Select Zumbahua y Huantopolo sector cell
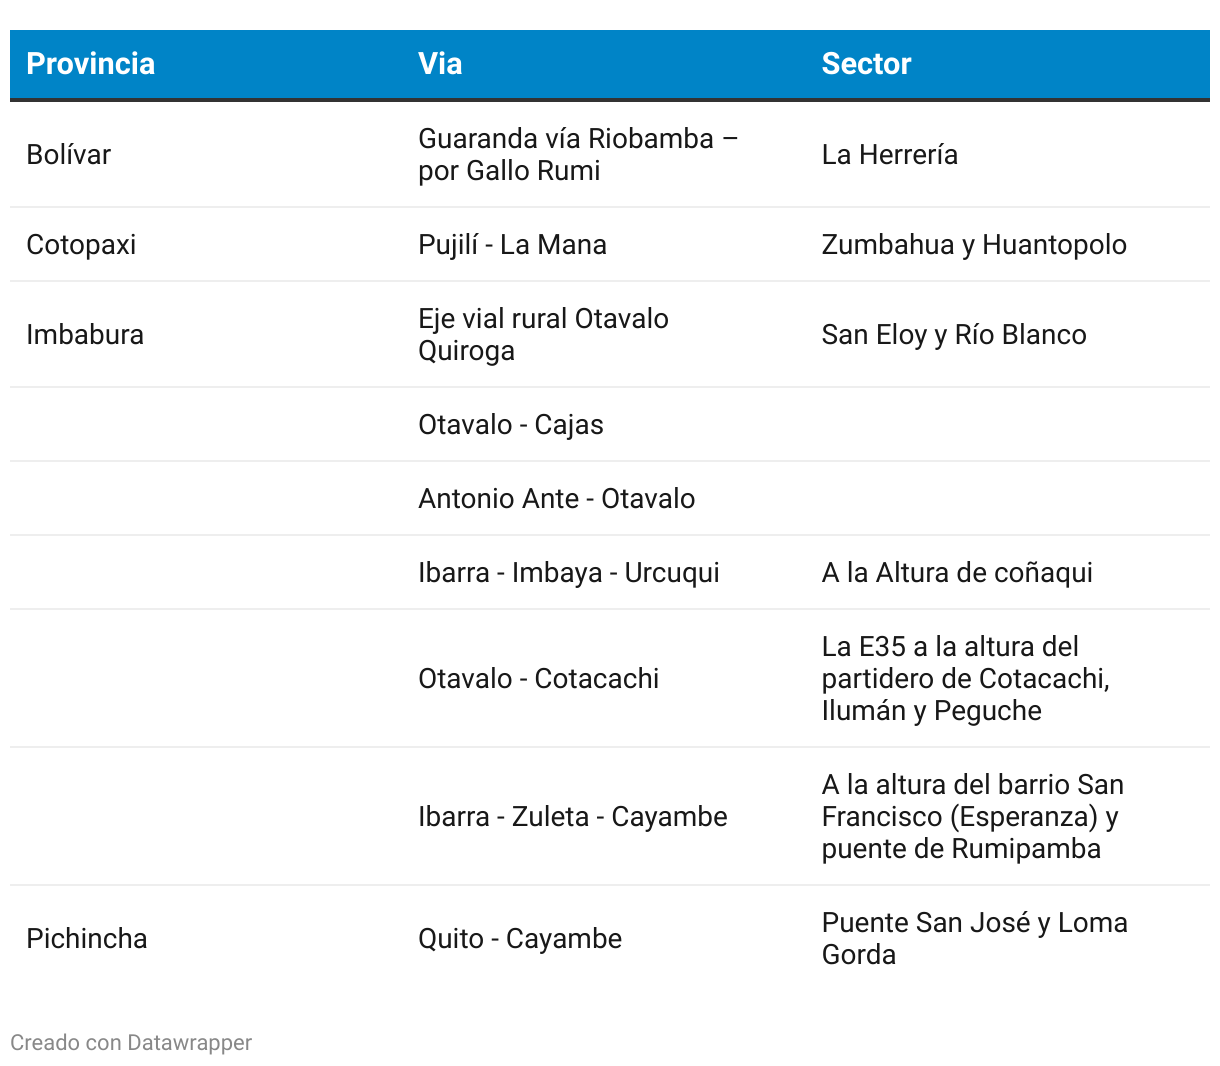Image resolution: width=1220 pixels, height=1066 pixels. coord(974,245)
